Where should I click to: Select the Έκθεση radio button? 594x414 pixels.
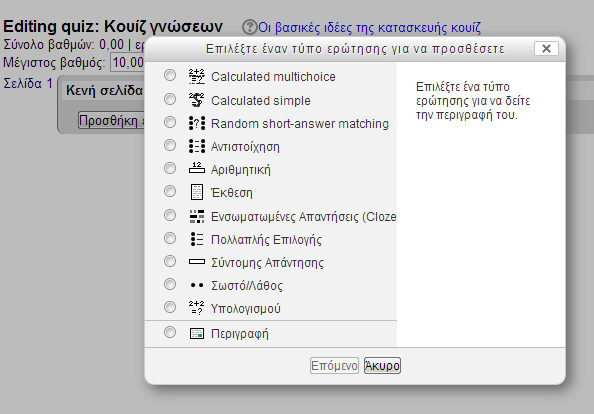point(170,191)
